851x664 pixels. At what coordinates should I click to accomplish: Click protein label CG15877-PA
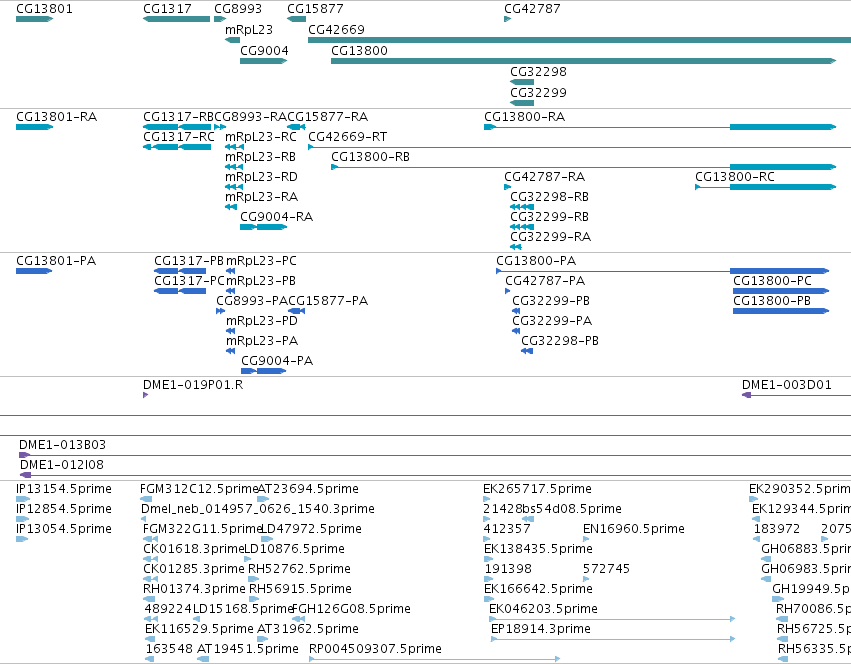[328, 301]
